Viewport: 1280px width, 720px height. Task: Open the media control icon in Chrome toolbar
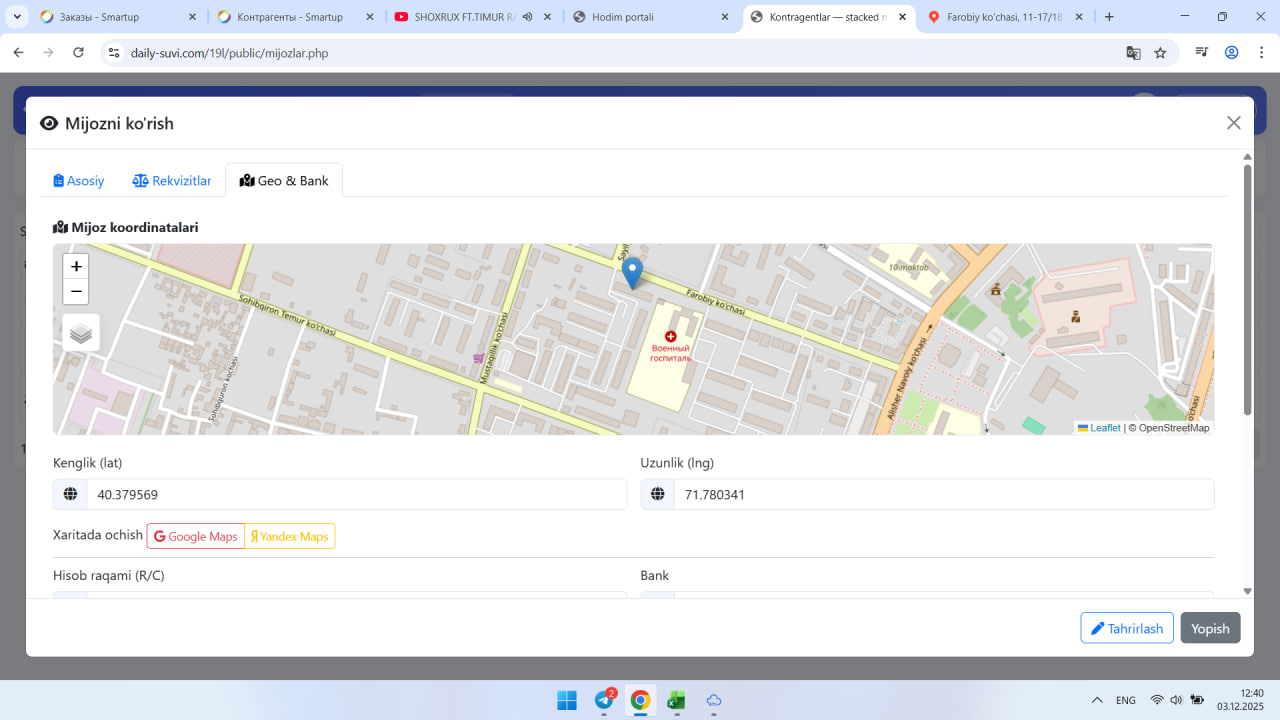tap(1202, 53)
